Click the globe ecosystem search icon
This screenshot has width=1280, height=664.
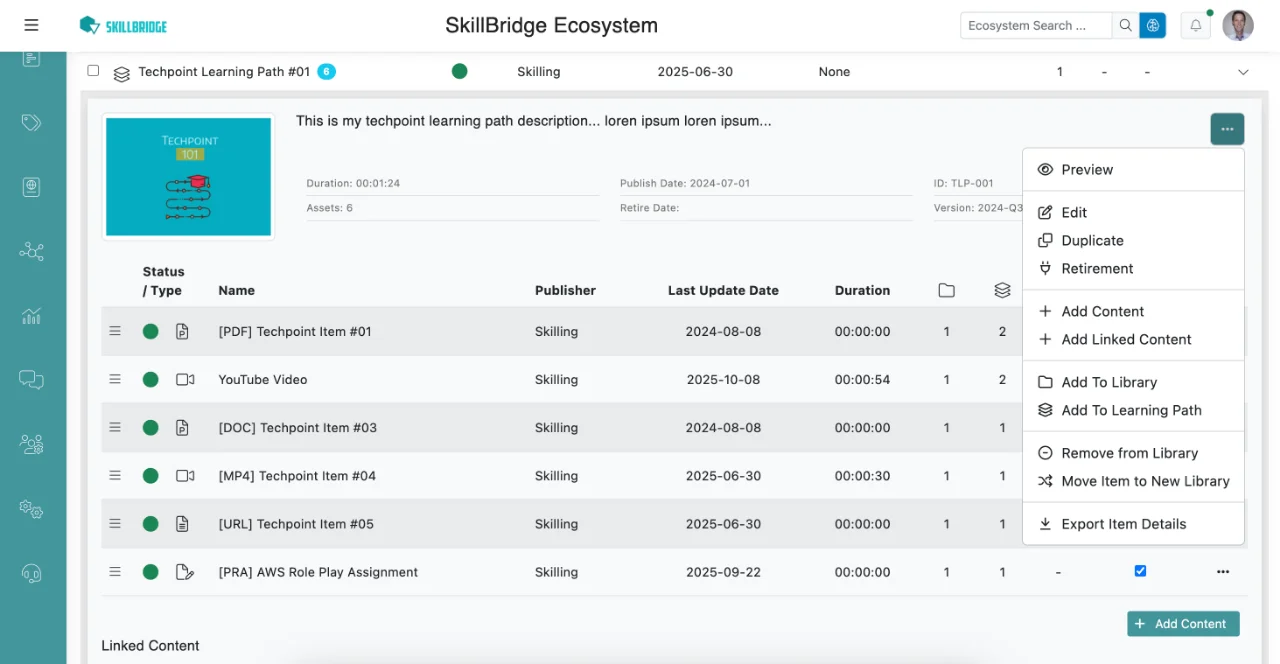click(x=1153, y=26)
